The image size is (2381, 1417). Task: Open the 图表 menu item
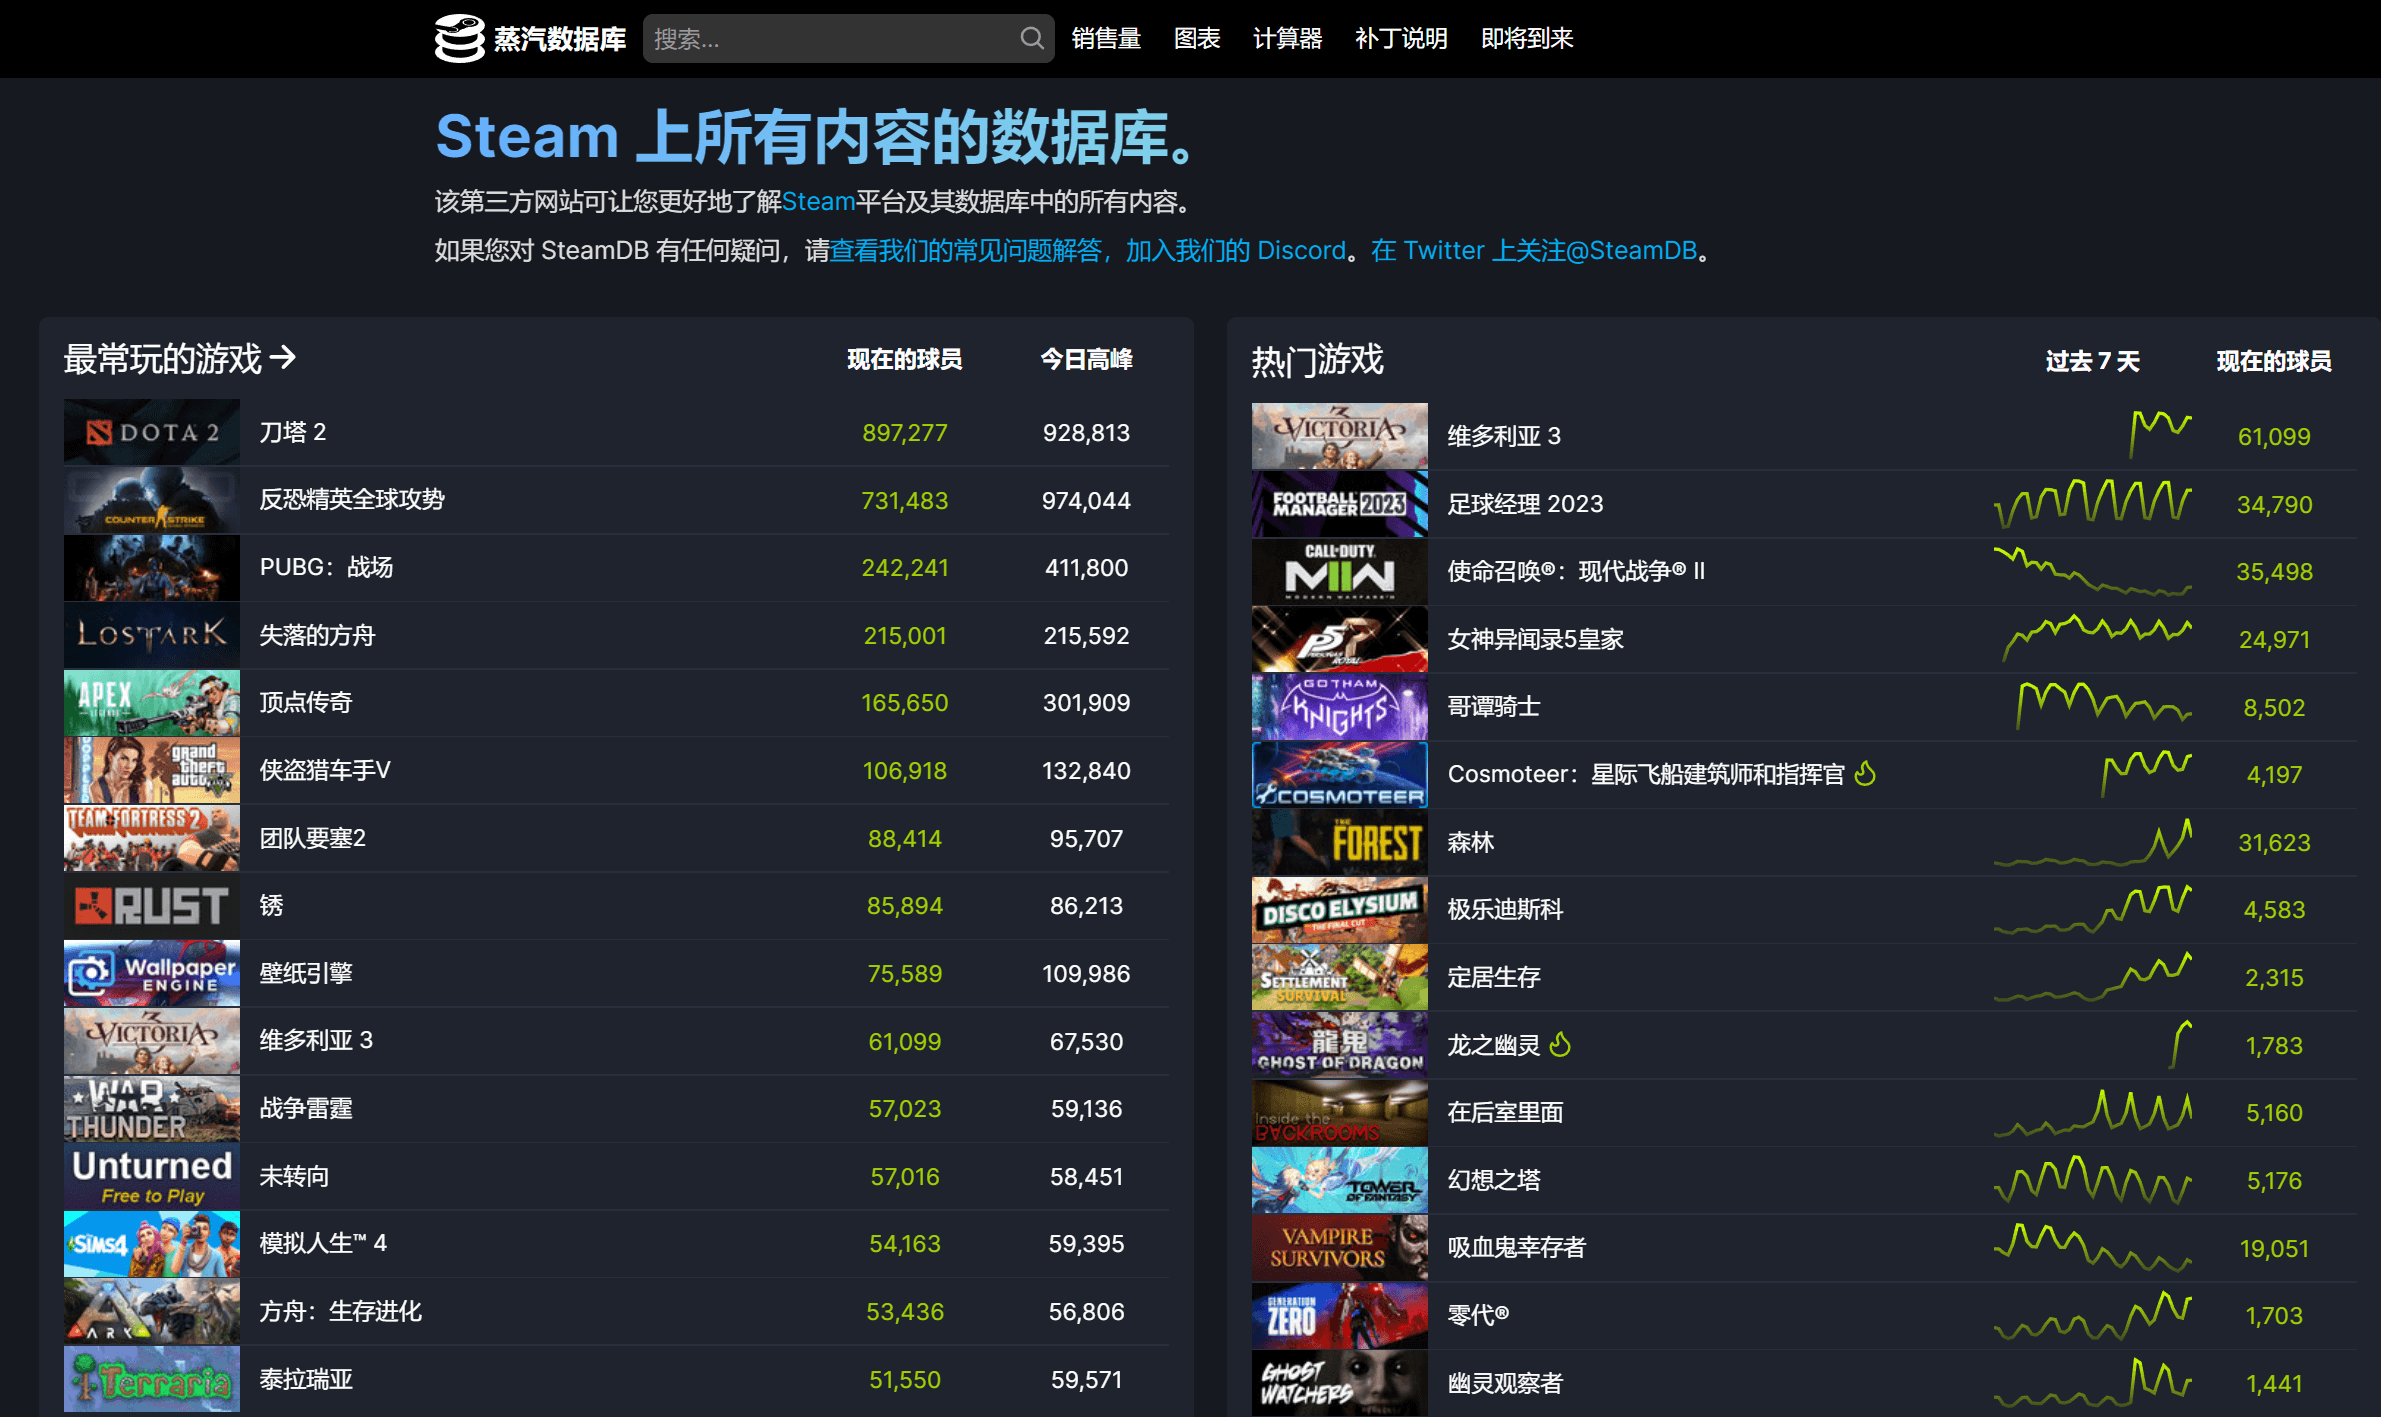(x=1197, y=39)
